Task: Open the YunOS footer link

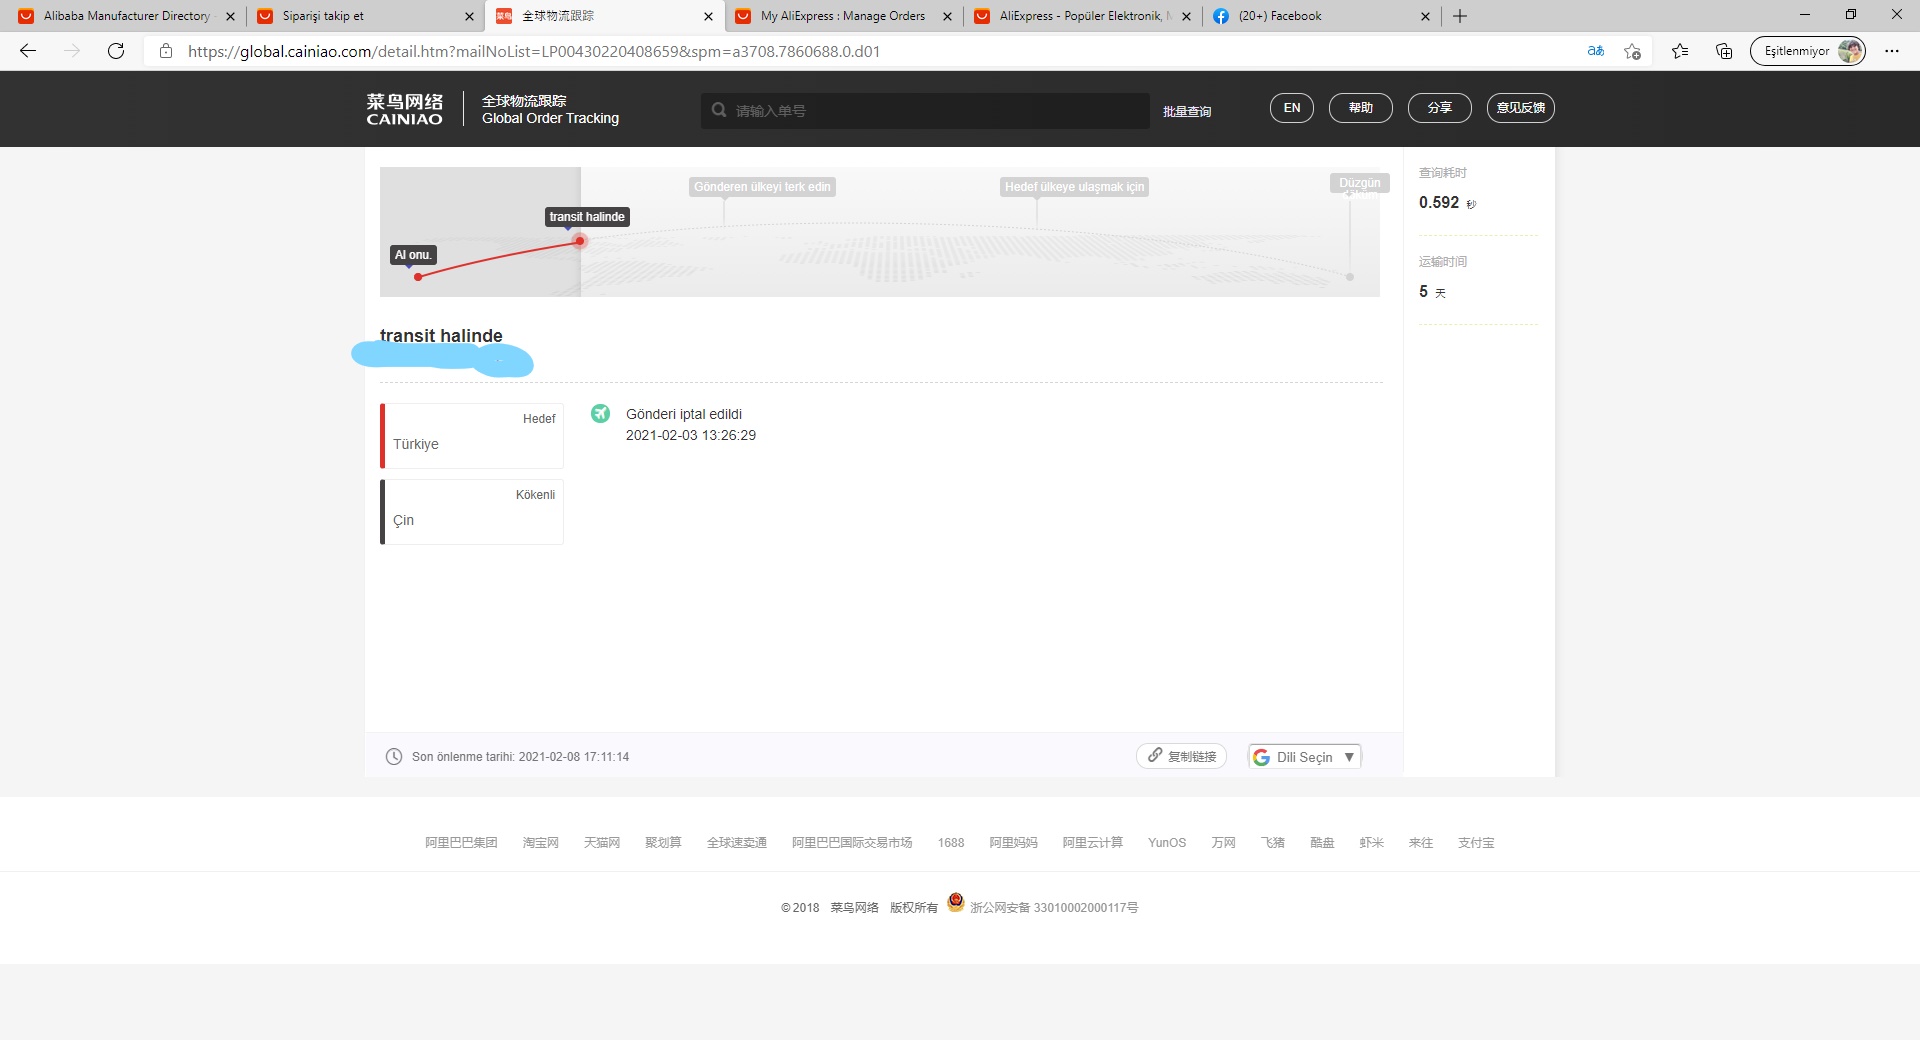Action: [x=1167, y=843]
